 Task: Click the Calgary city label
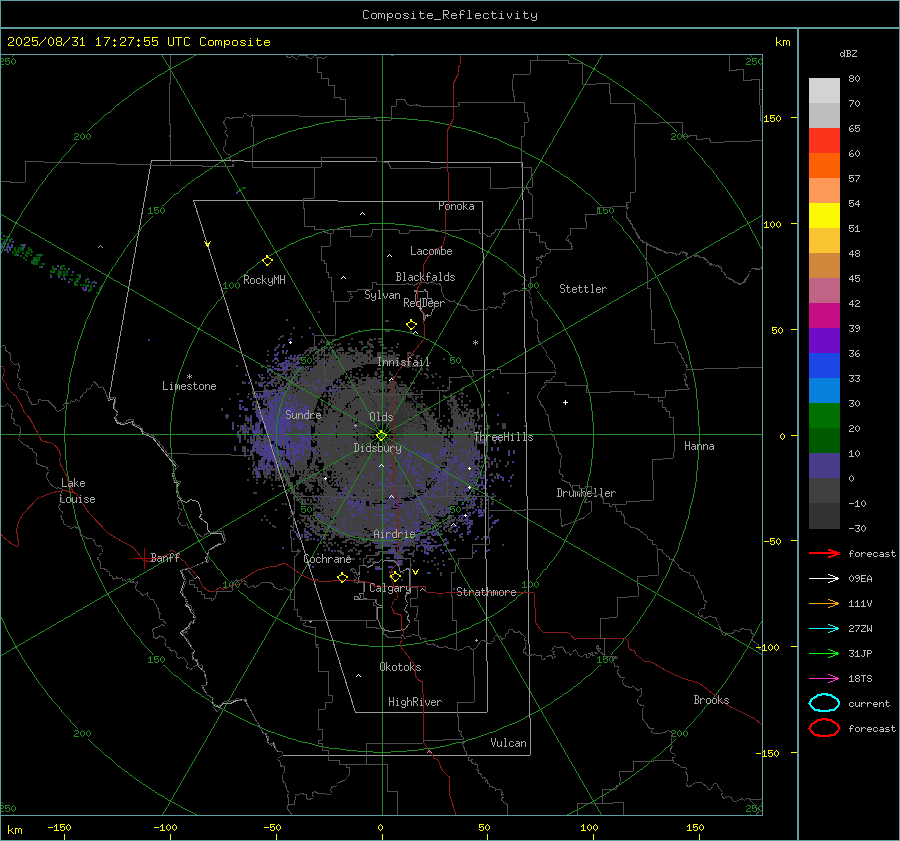(390, 588)
